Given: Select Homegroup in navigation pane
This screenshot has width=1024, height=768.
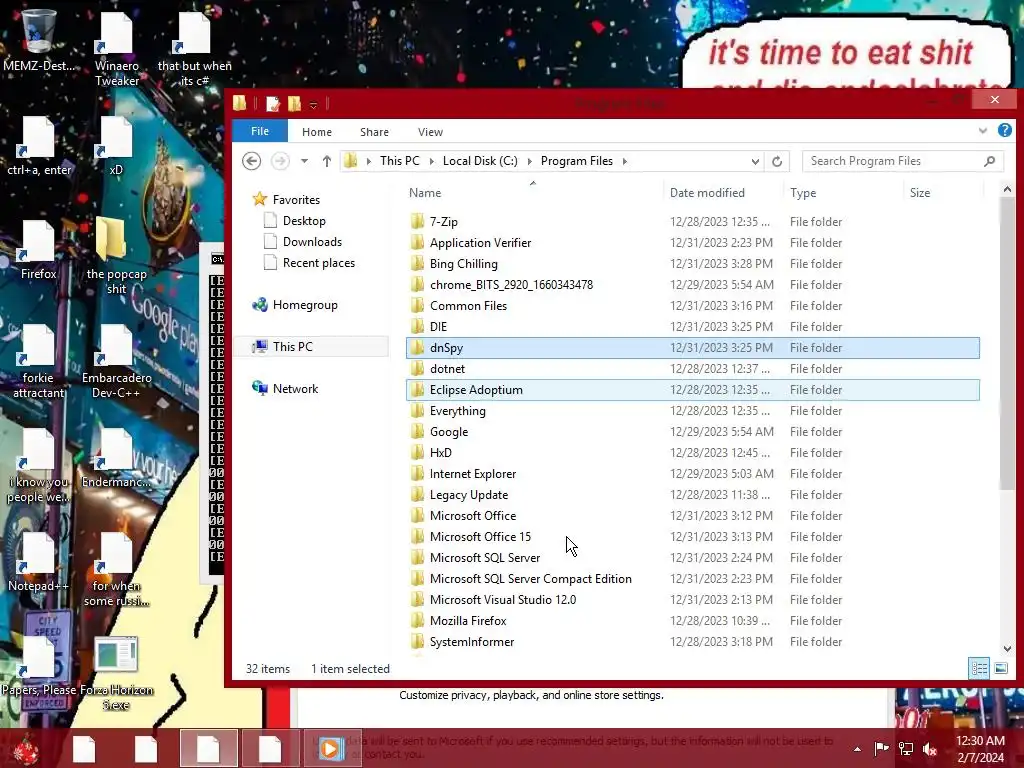Looking at the screenshot, I should (x=304, y=305).
